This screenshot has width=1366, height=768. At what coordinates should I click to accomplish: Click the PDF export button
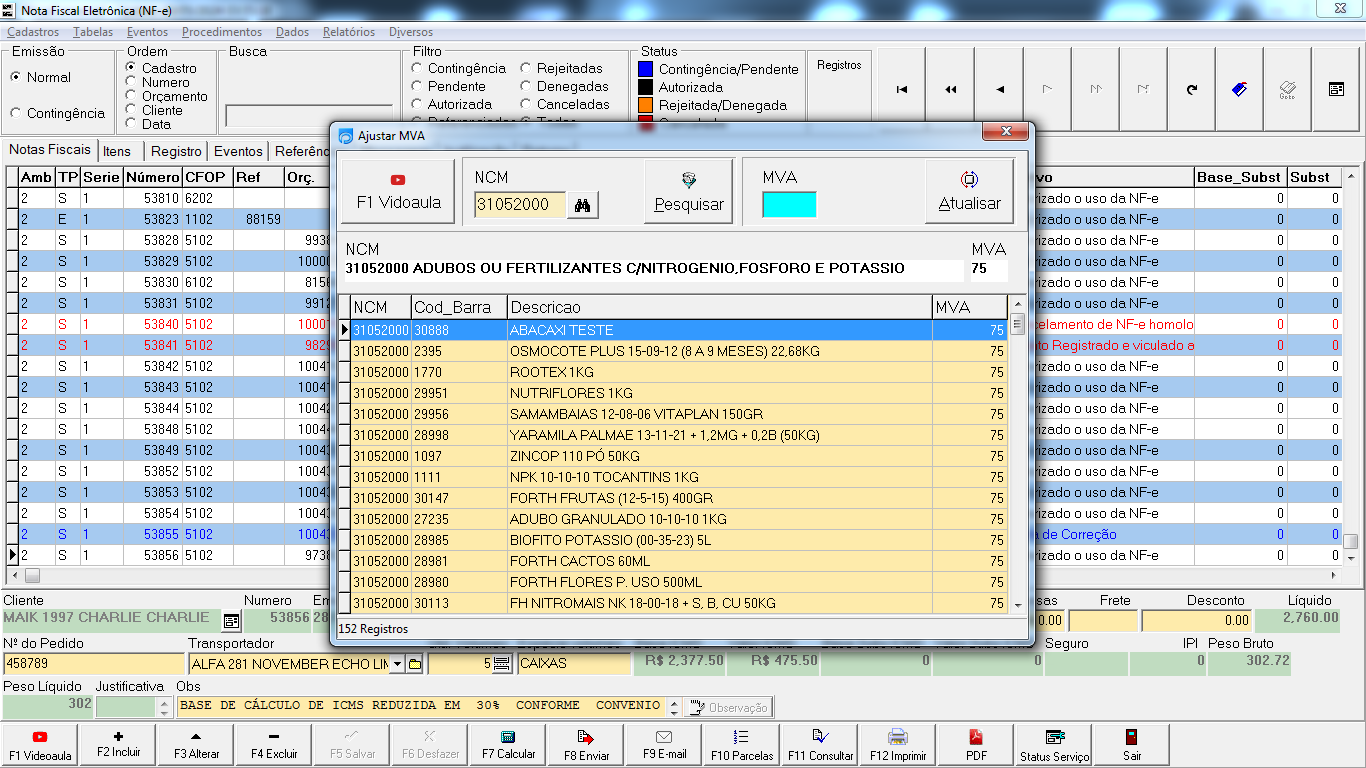[976, 746]
